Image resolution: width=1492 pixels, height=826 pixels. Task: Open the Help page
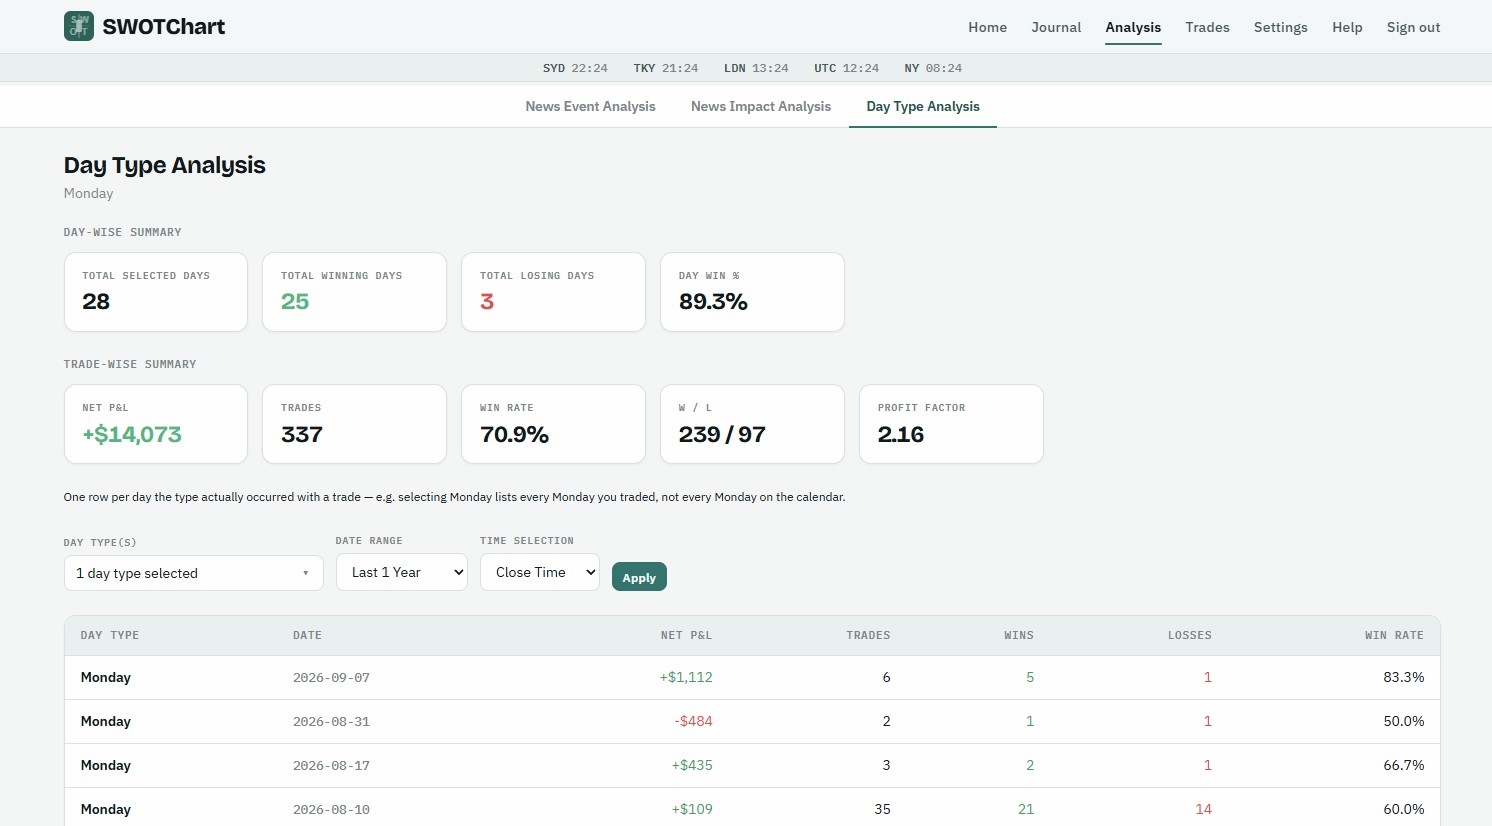[x=1347, y=27]
